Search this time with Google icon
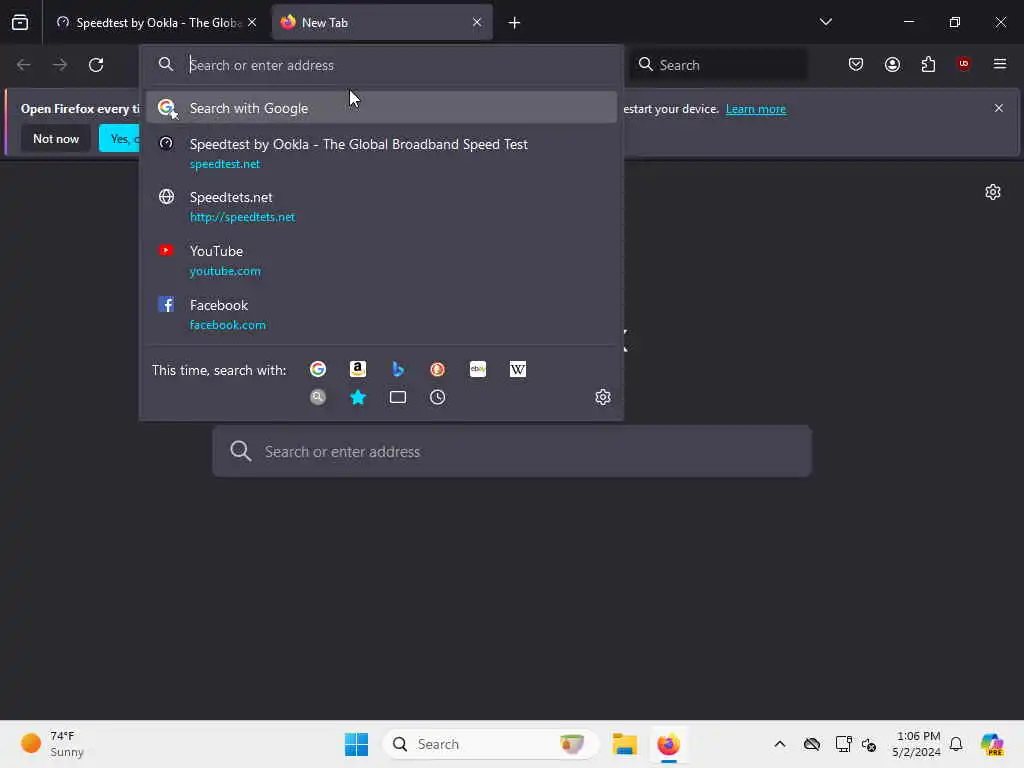The image size is (1024, 768). 318,369
